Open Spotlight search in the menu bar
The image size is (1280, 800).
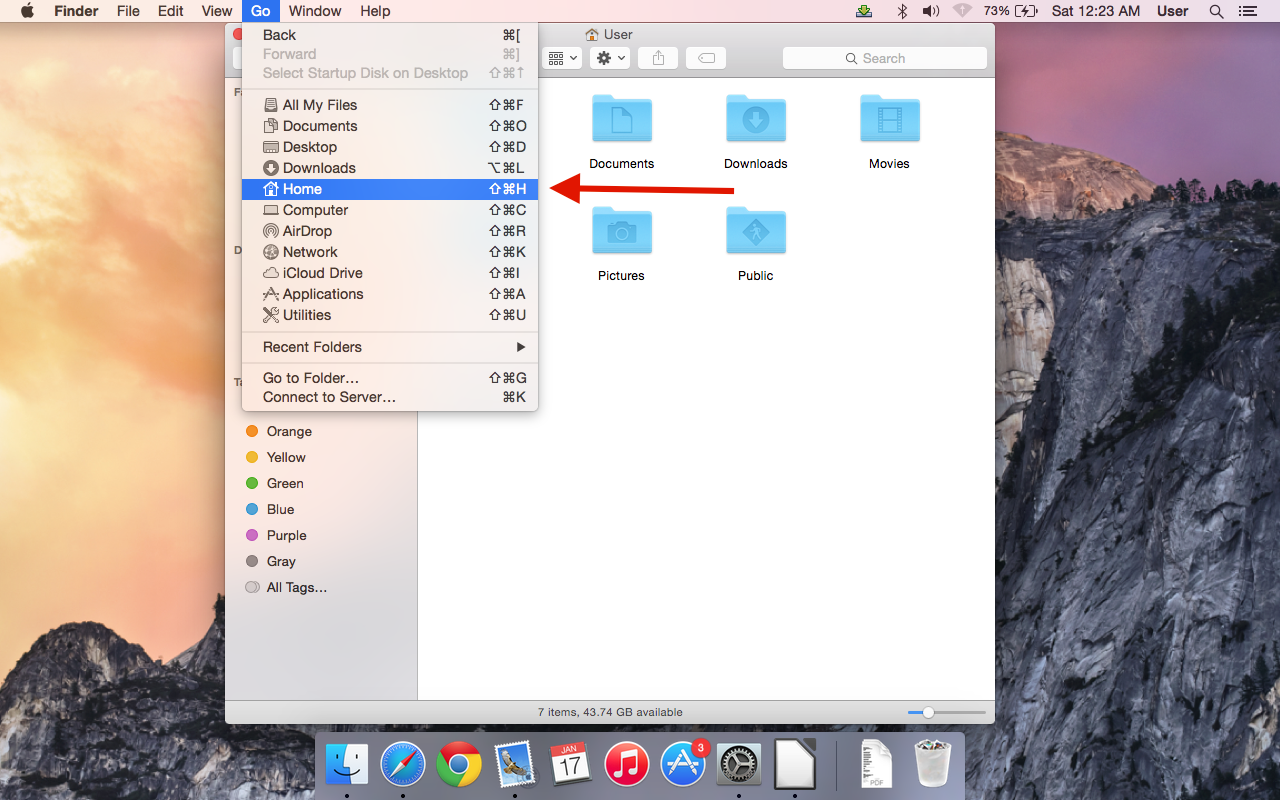click(x=1216, y=11)
